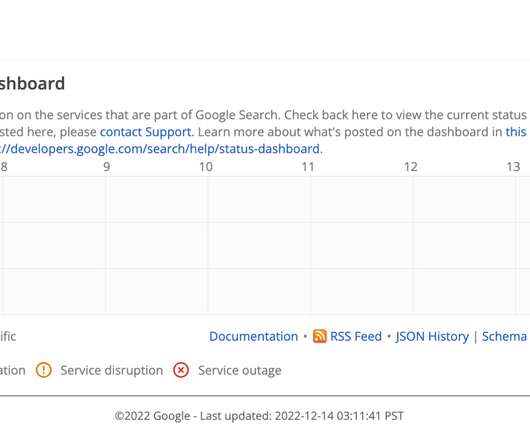The height and width of the screenshot is (442, 530).
Task: Click the bottom-row timeline cell under day 12
Action: pyautogui.click(x=464, y=291)
